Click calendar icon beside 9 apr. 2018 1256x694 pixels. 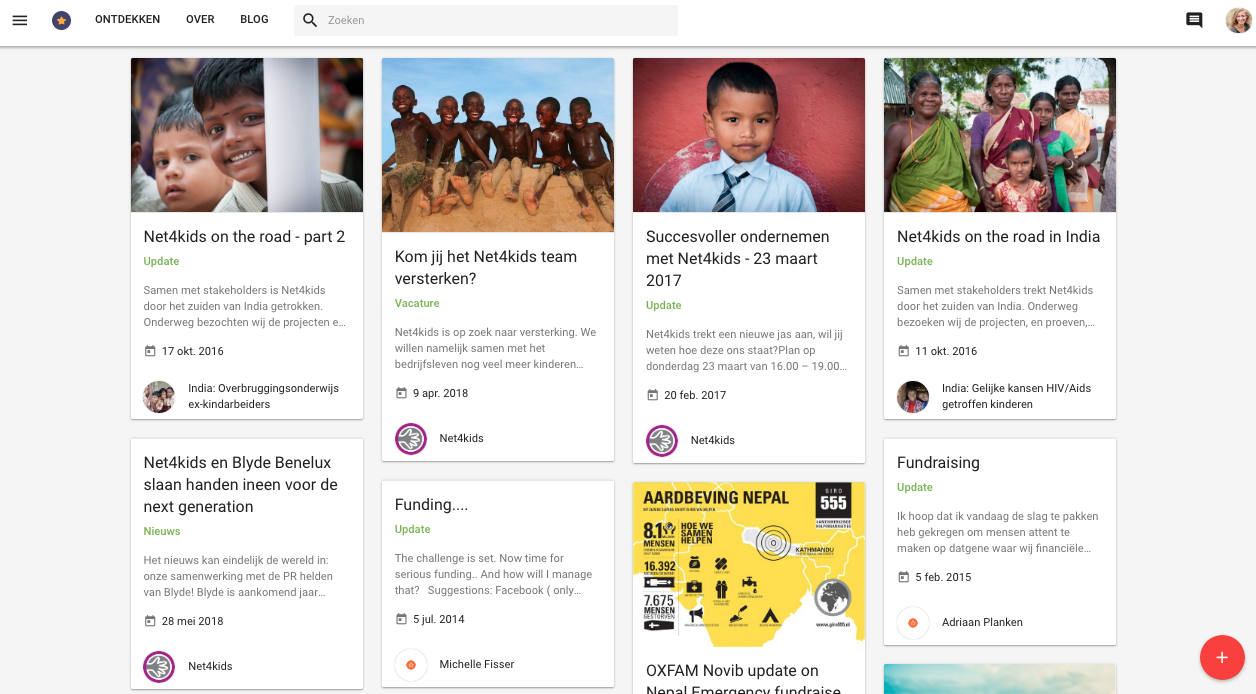click(401, 393)
